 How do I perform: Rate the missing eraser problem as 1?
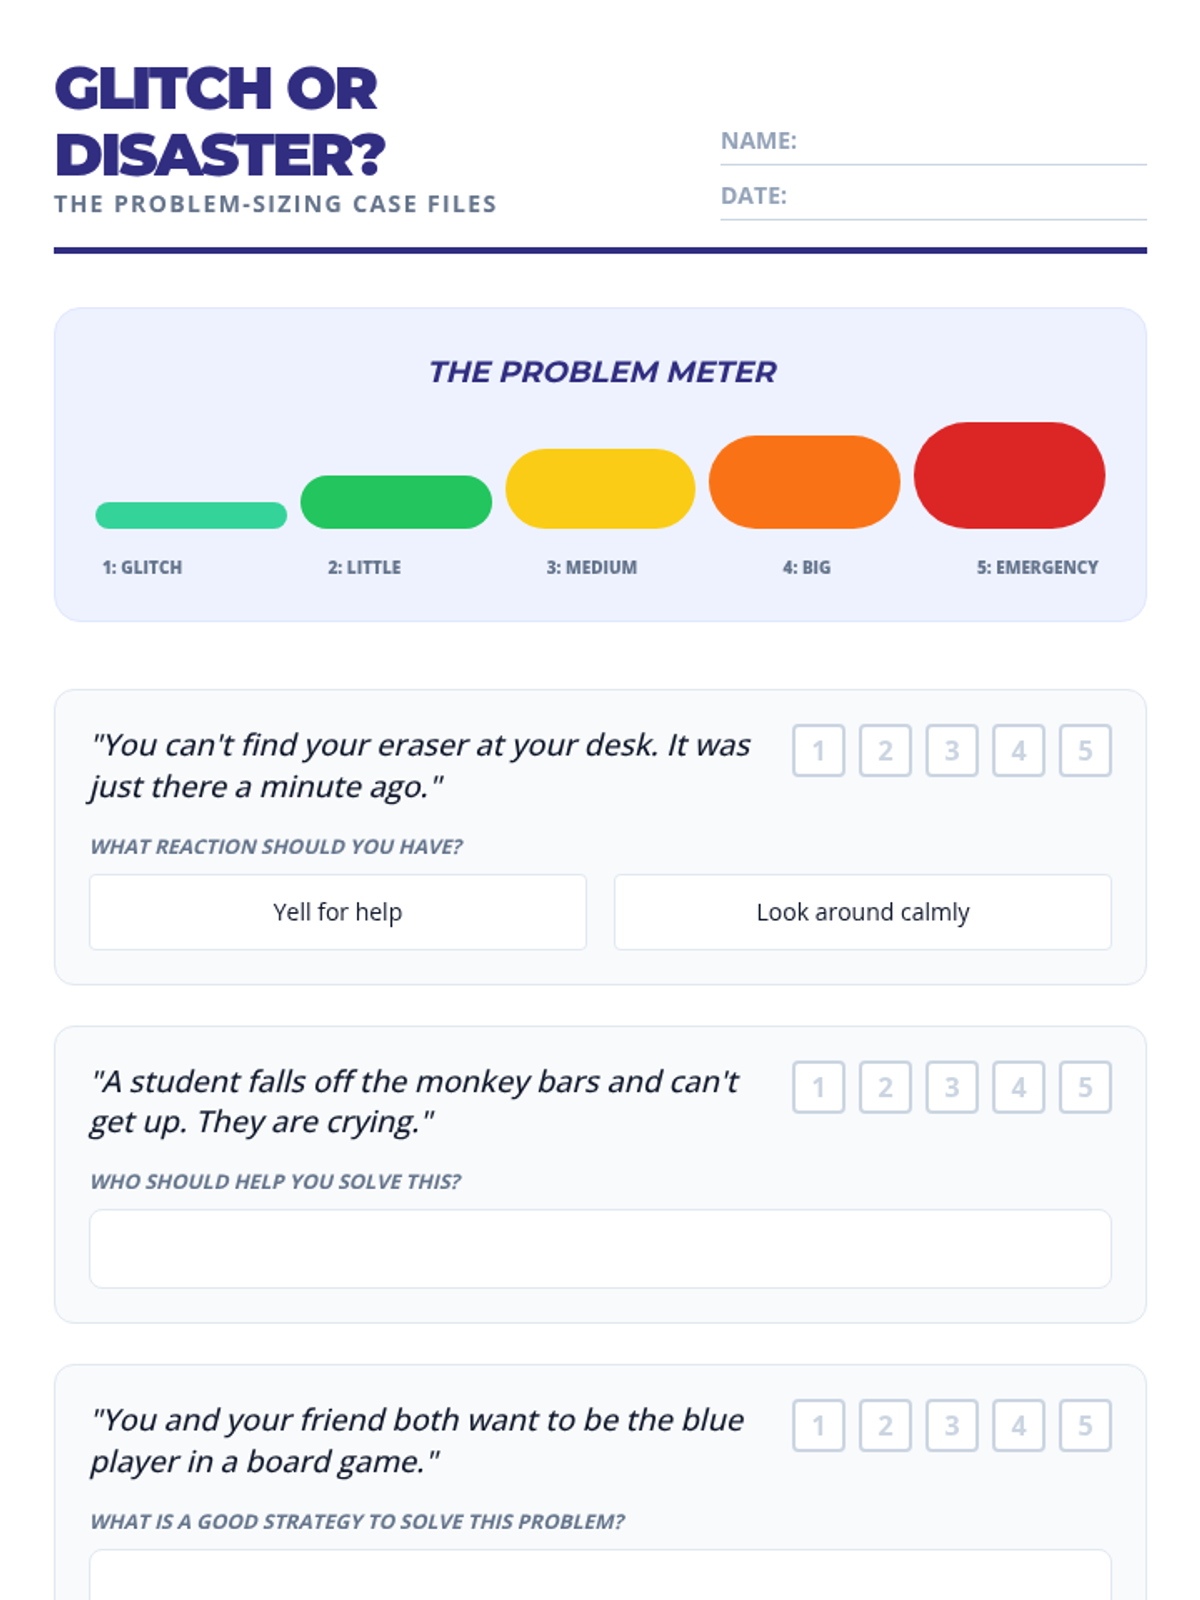[818, 751]
